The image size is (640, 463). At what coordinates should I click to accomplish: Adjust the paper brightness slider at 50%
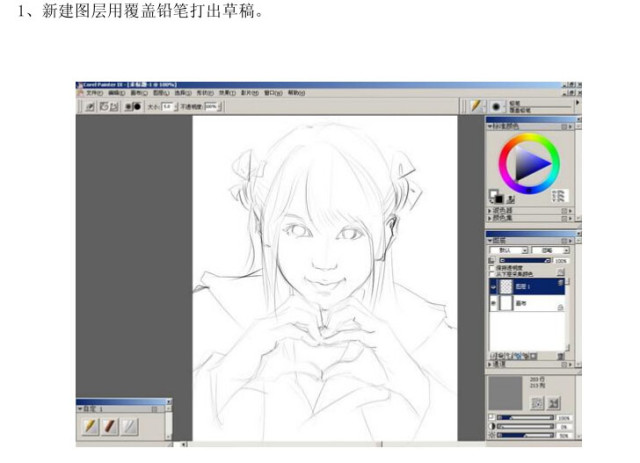pyautogui.click(x=525, y=435)
